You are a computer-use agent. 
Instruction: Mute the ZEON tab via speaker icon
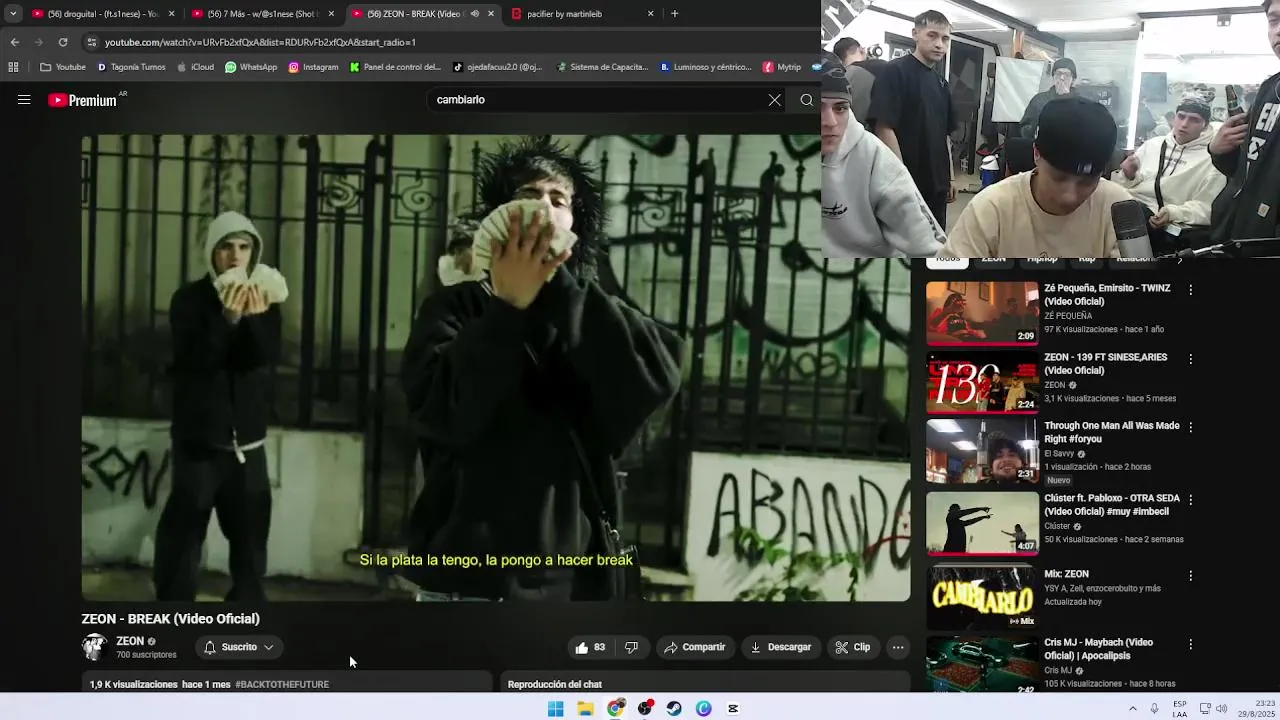click(x=474, y=14)
